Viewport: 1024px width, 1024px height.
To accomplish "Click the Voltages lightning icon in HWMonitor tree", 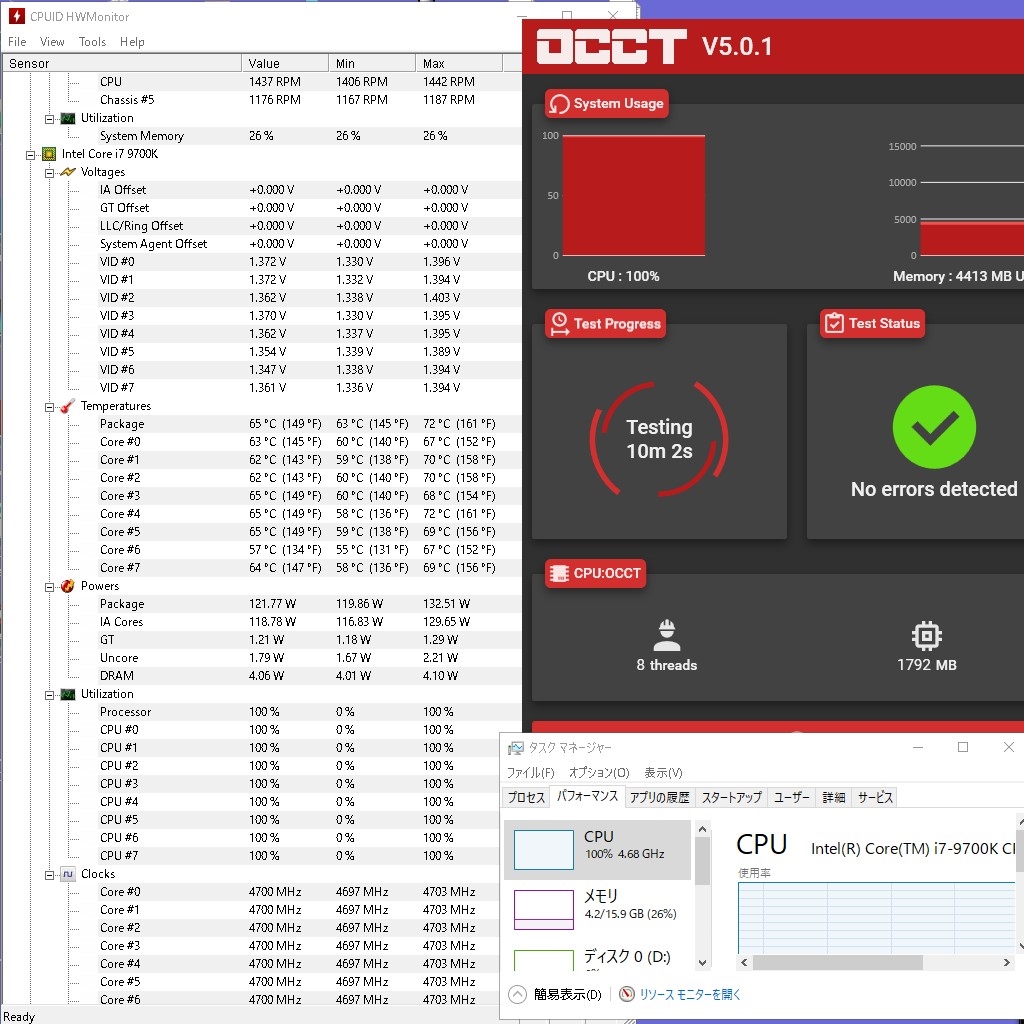I will 68,172.
